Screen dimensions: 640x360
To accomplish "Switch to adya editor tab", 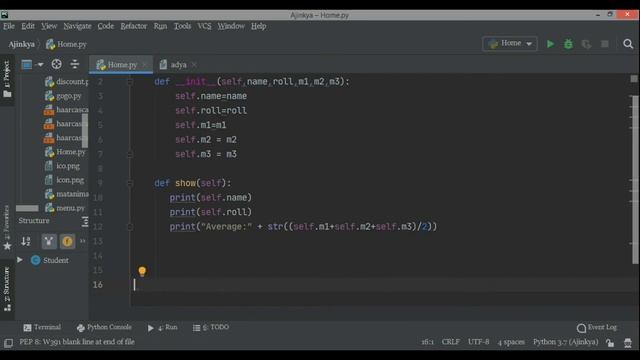I will point(178,64).
